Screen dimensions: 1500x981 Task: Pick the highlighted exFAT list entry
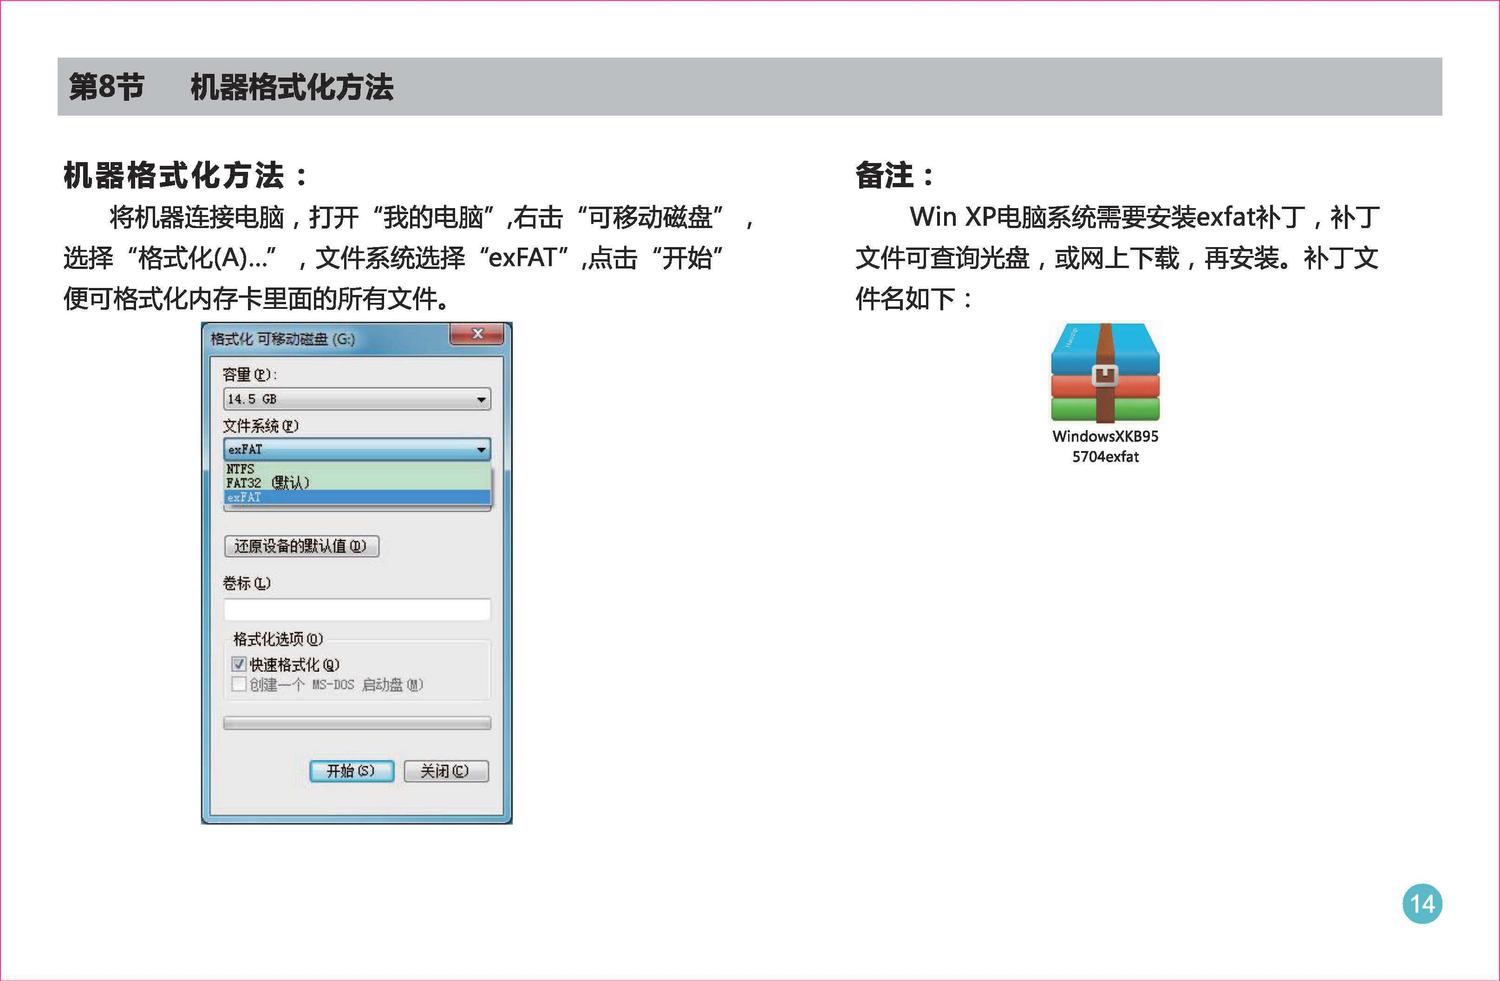(x=357, y=497)
